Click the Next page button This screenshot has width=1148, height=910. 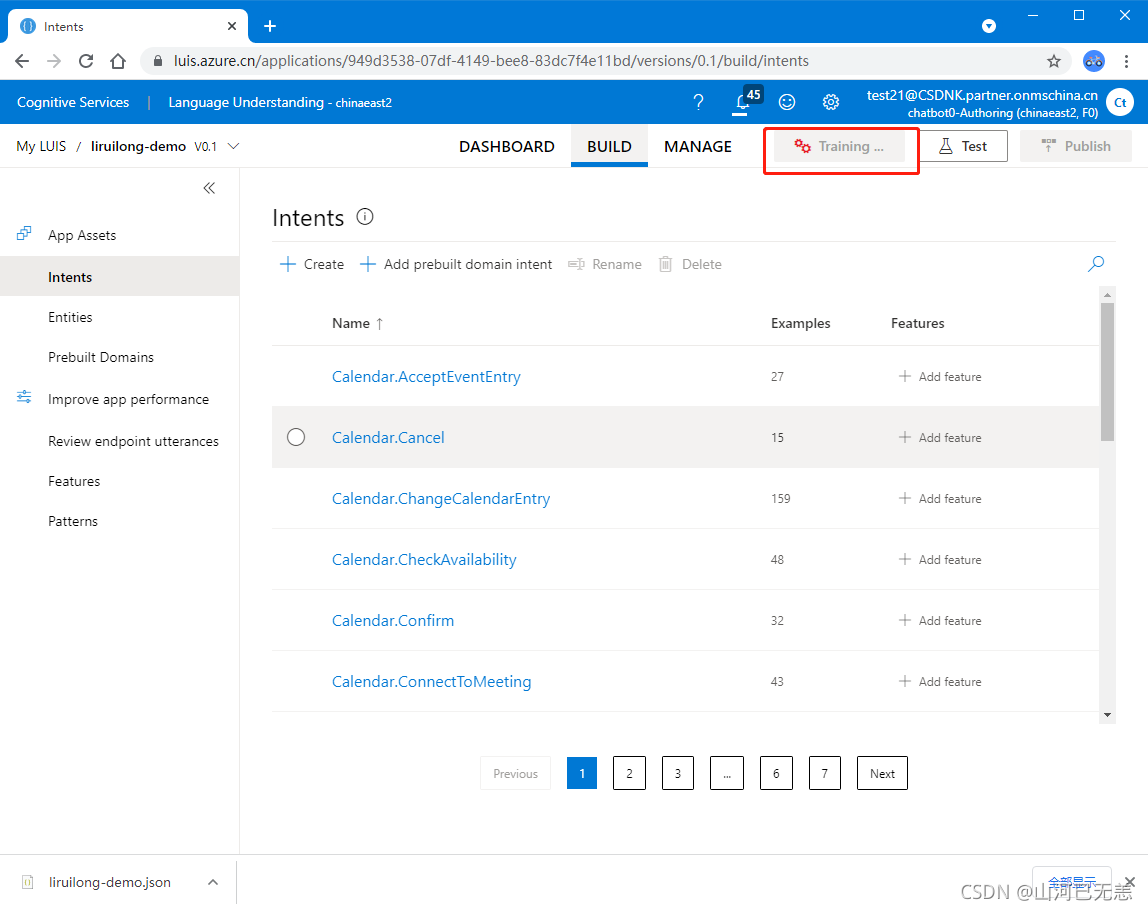coord(882,773)
